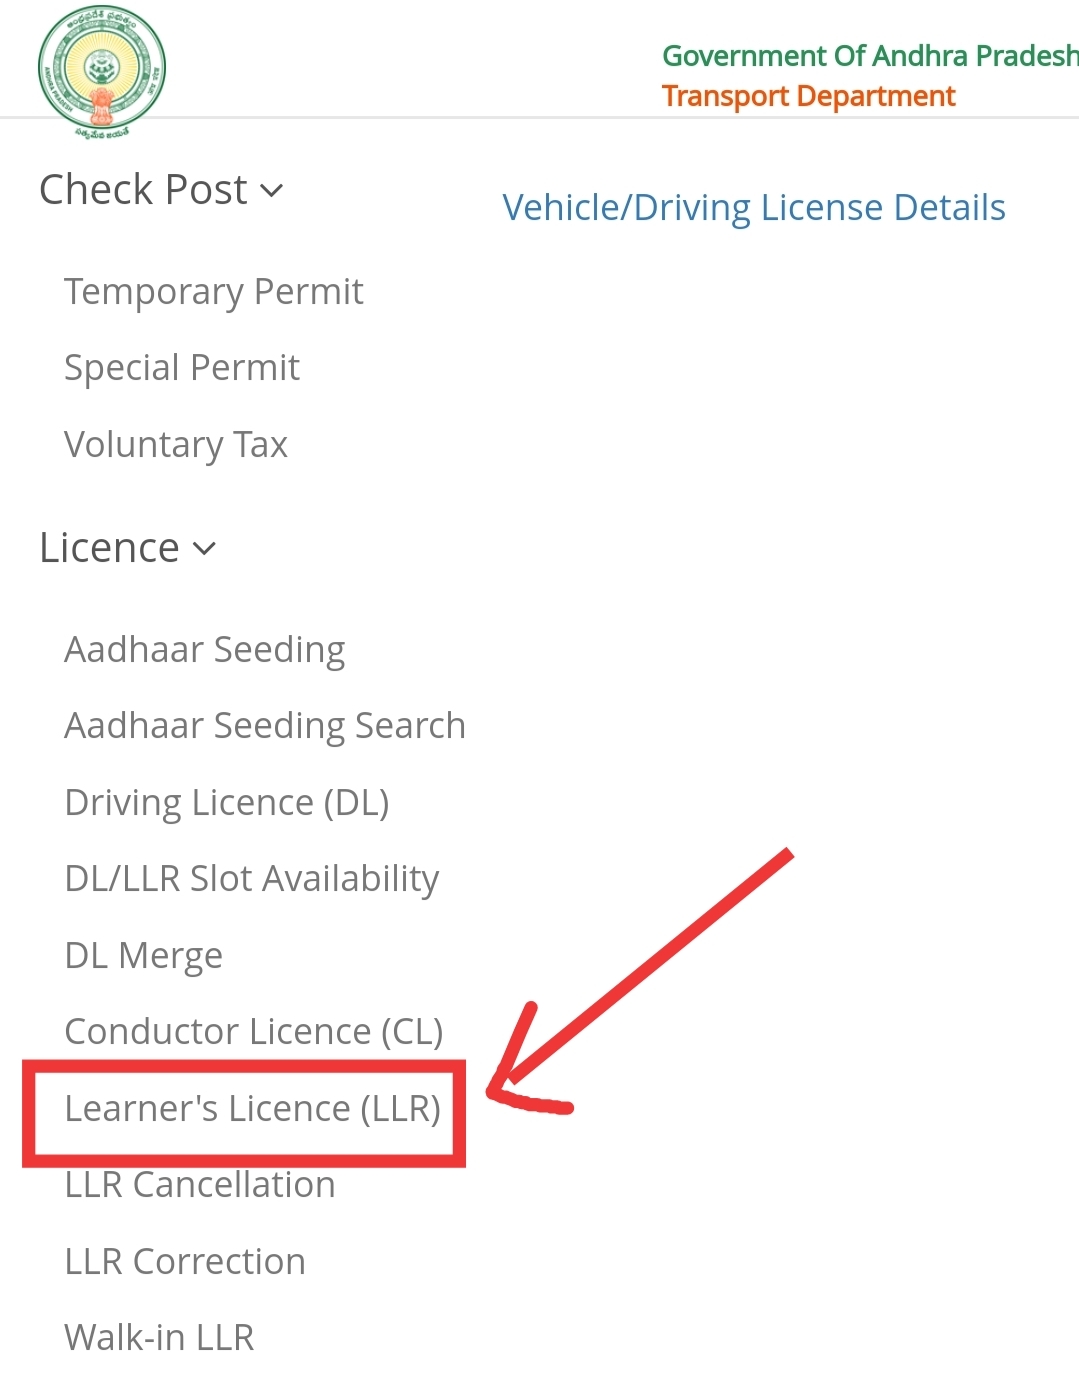
Task: Select Driving Licence (DL)
Action: pos(226,801)
